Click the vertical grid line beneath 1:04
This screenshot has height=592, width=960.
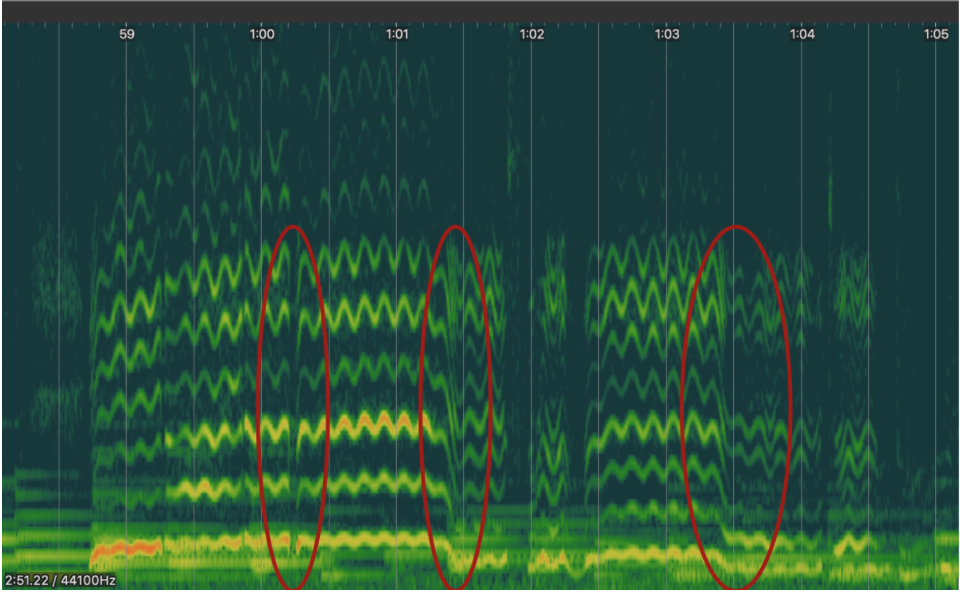802,300
